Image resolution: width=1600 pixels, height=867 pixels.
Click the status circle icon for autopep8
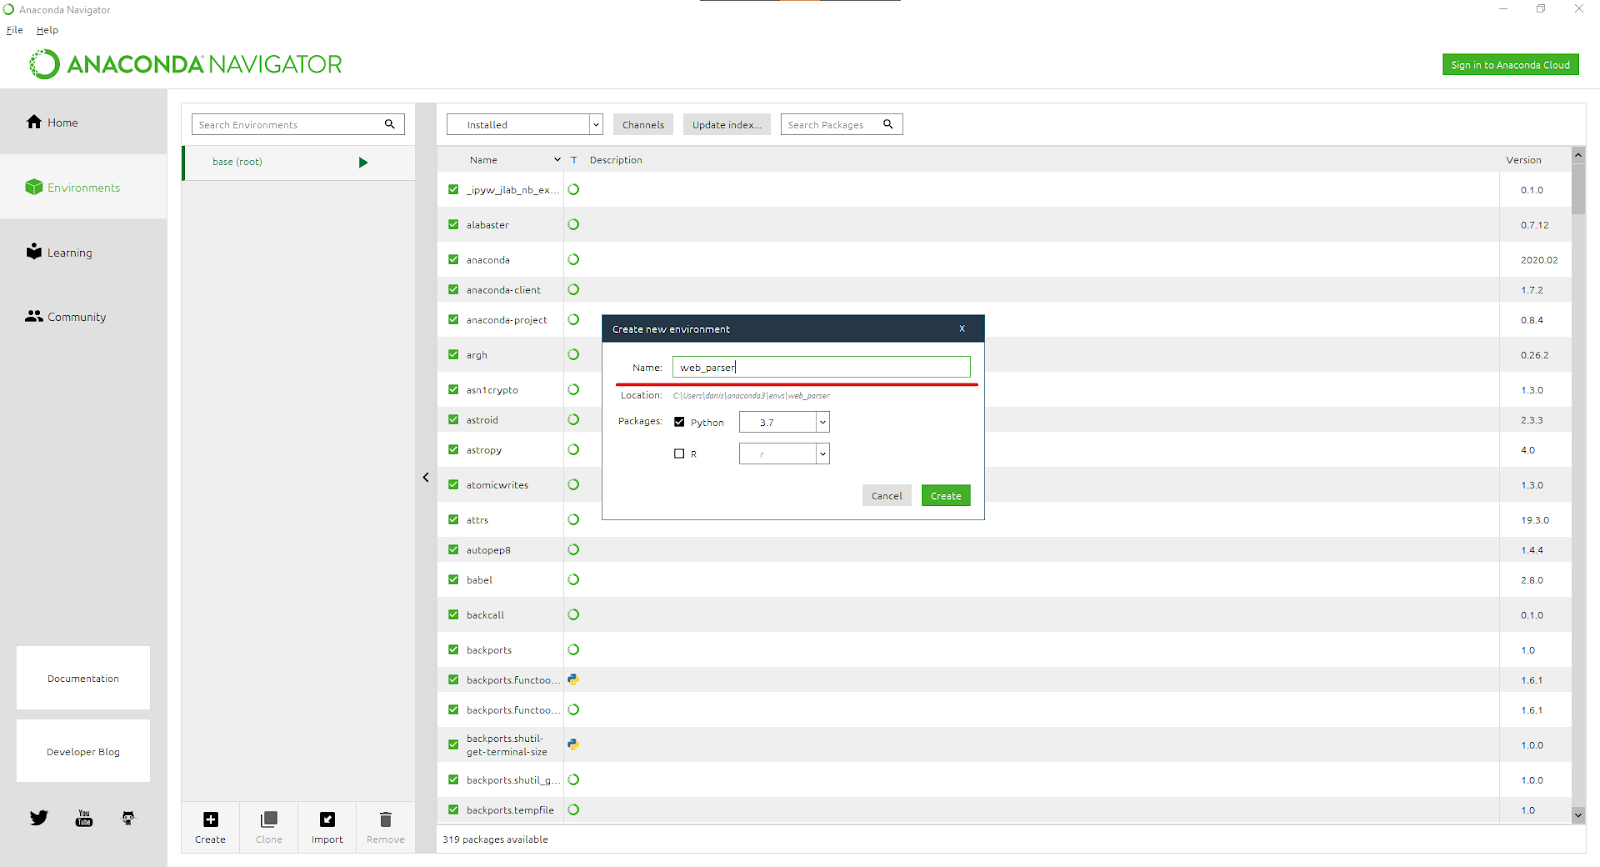573,549
